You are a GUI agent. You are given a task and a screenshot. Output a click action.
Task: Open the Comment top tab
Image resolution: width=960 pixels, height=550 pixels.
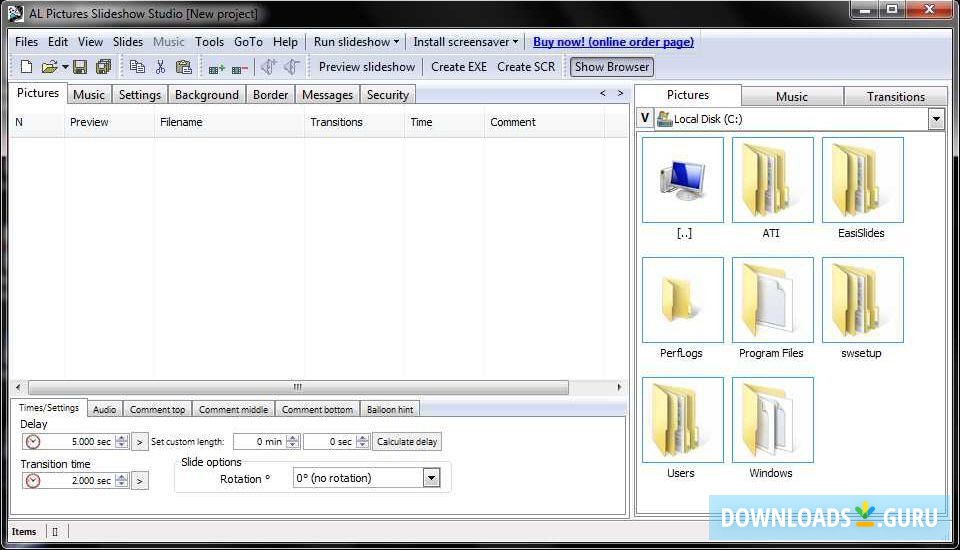tap(157, 410)
